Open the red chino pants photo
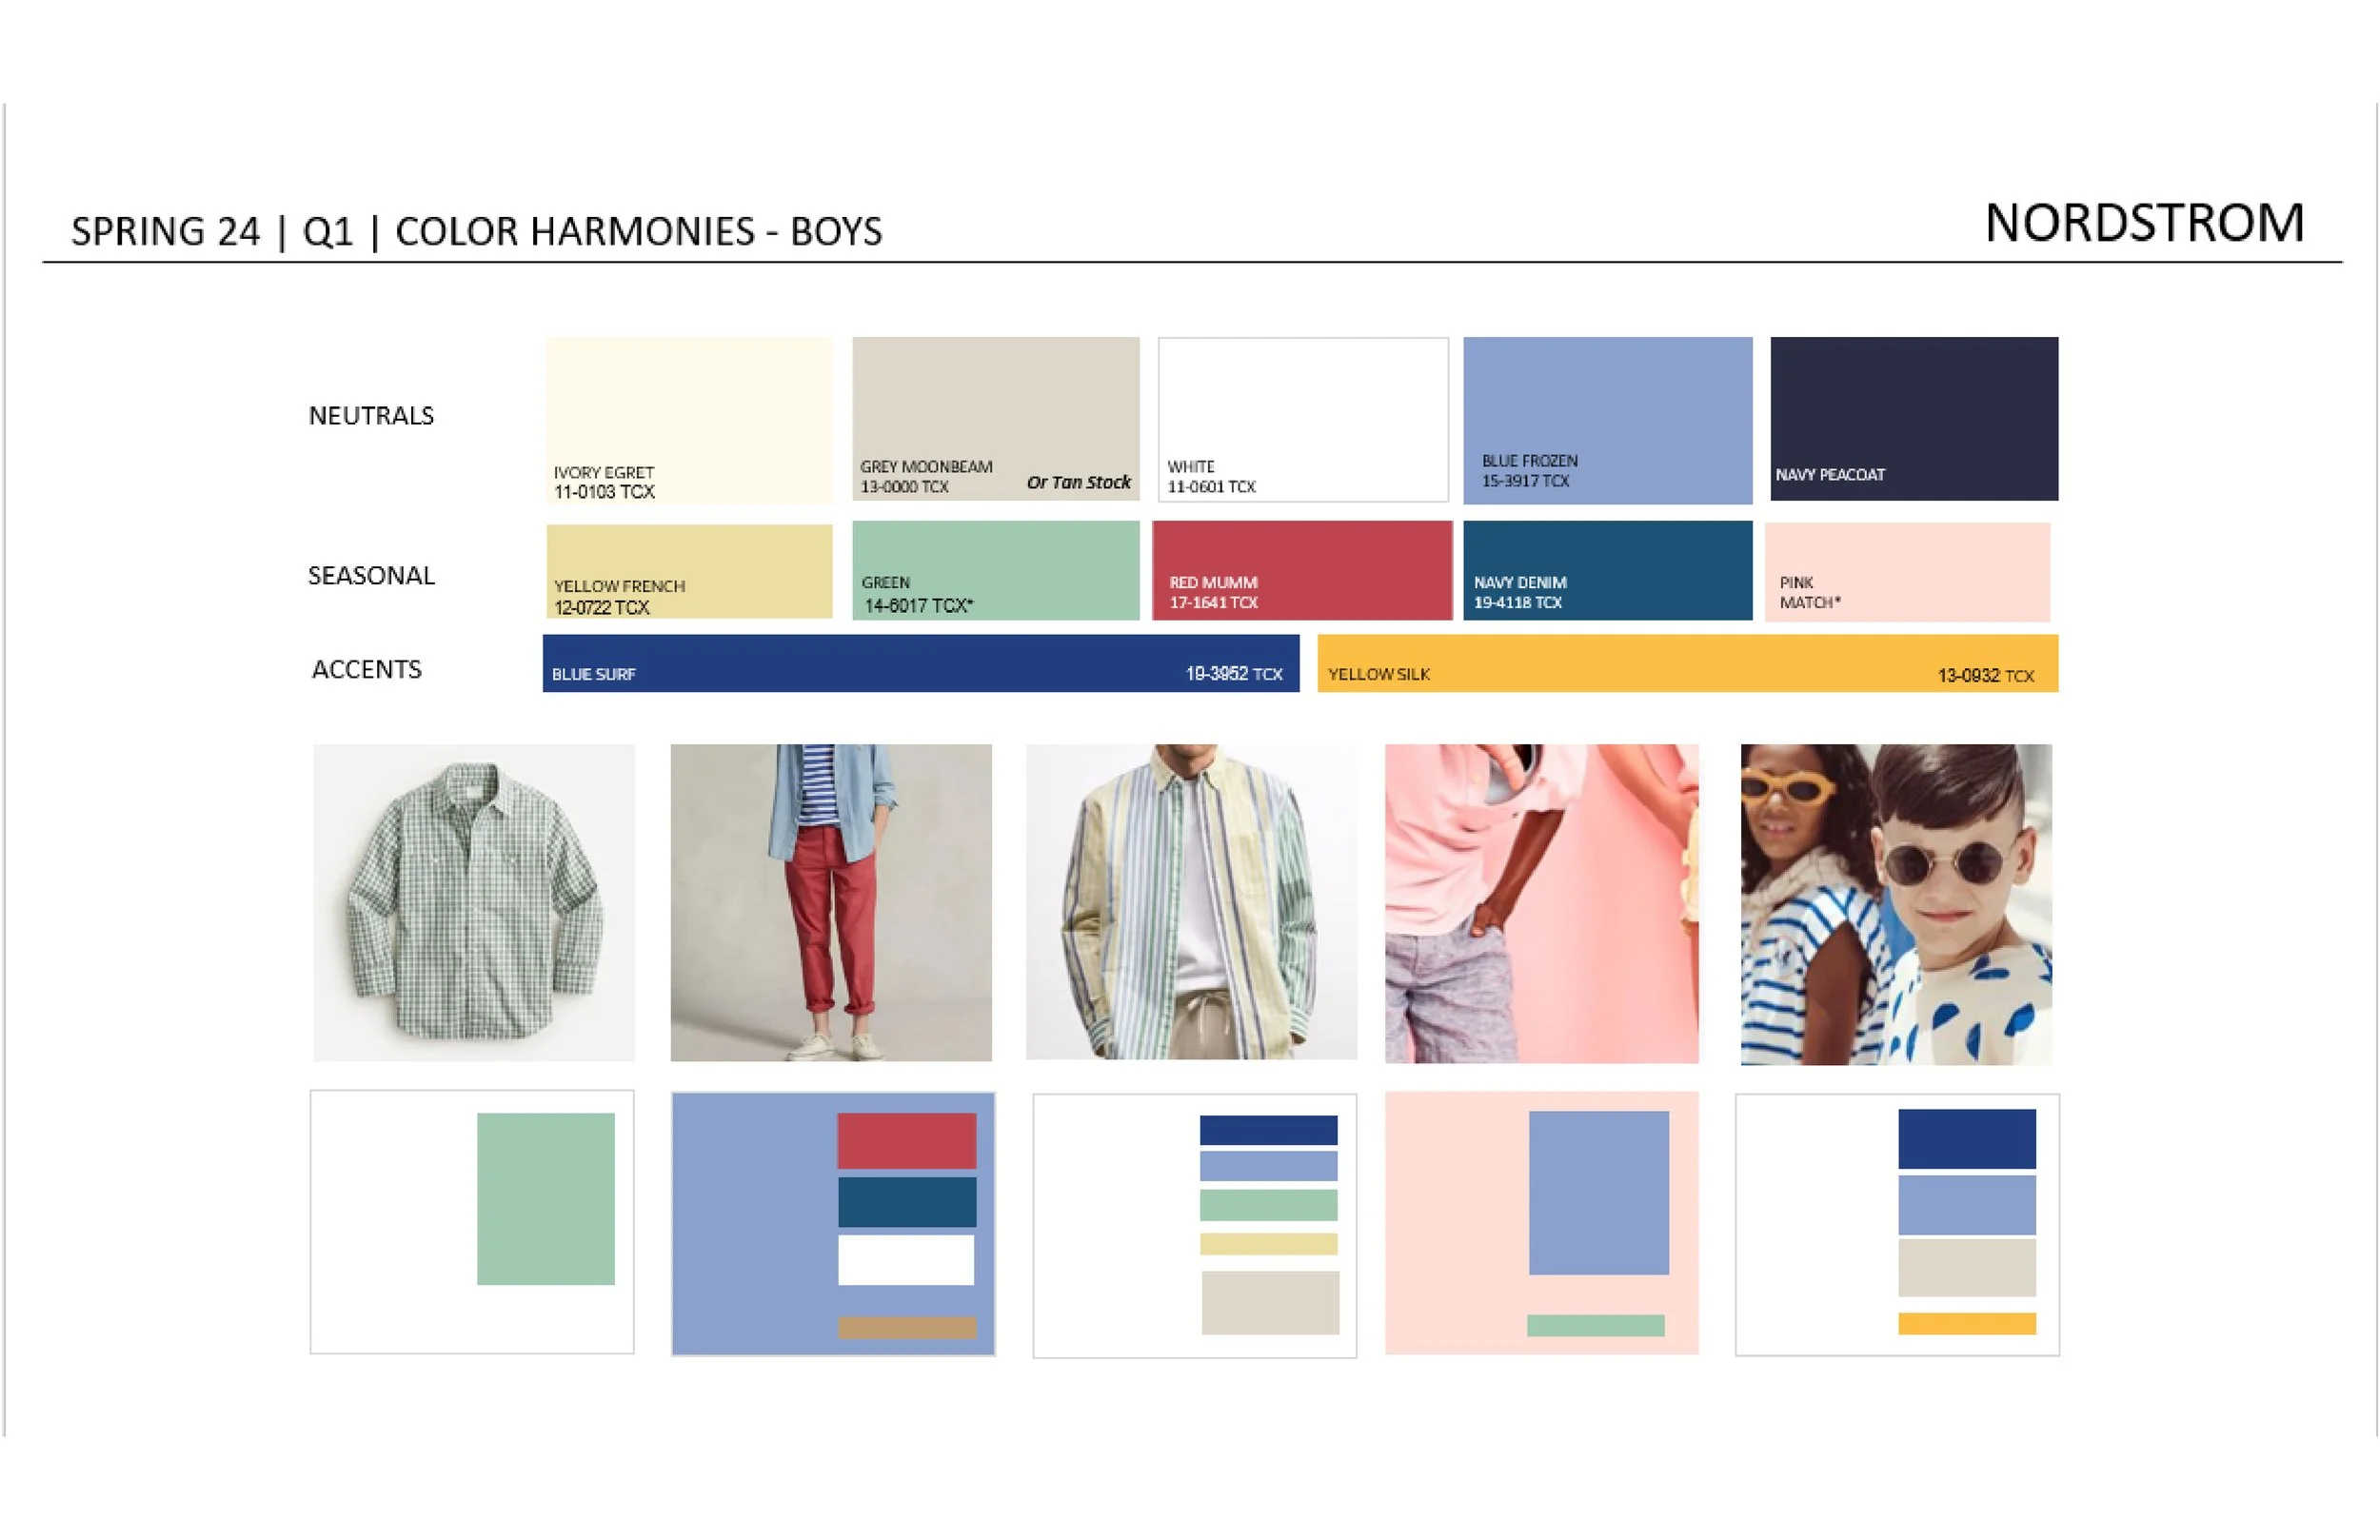This screenshot has height=1540, width=2380. click(830, 902)
